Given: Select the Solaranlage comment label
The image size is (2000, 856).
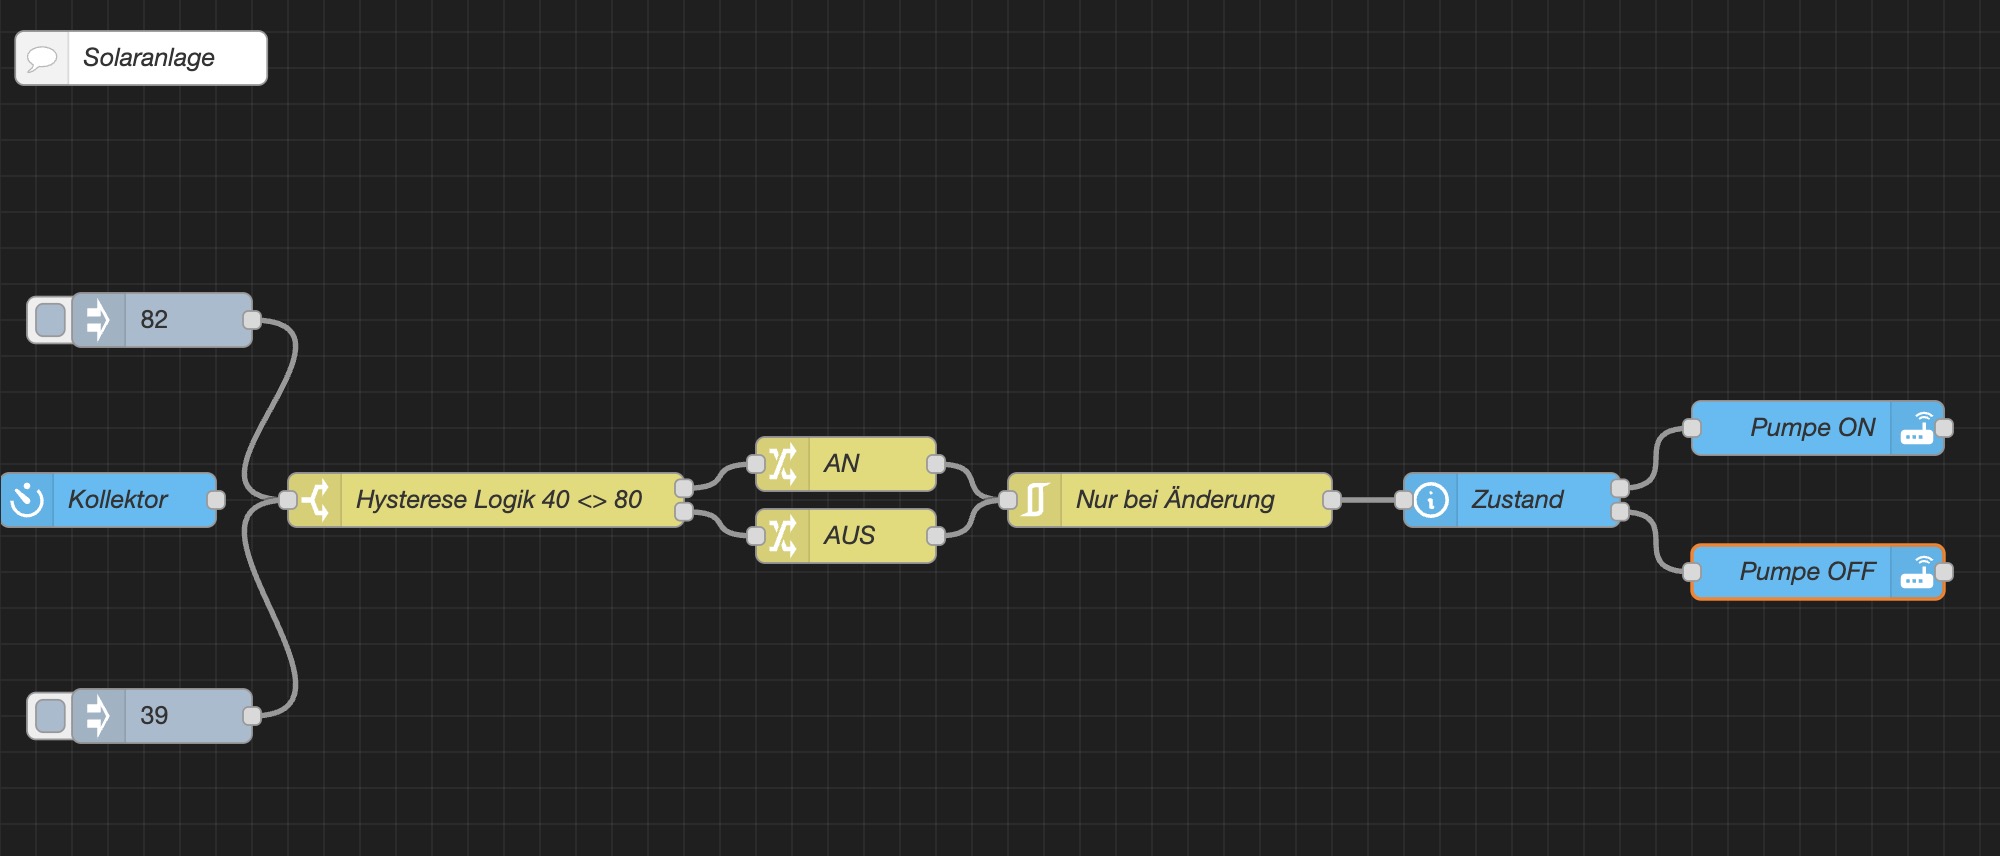Looking at the screenshot, I should 149,58.
